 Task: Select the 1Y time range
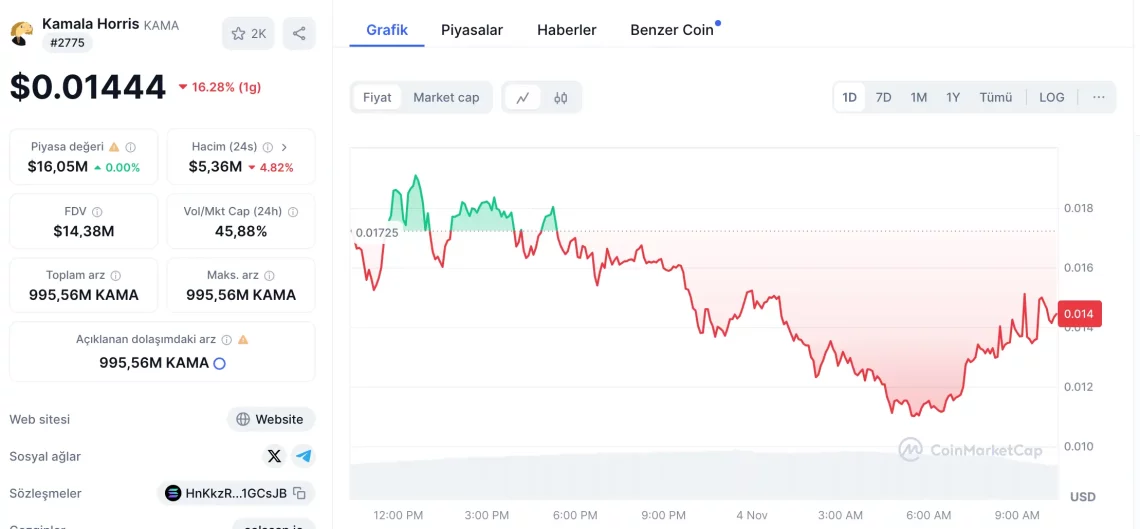953,97
